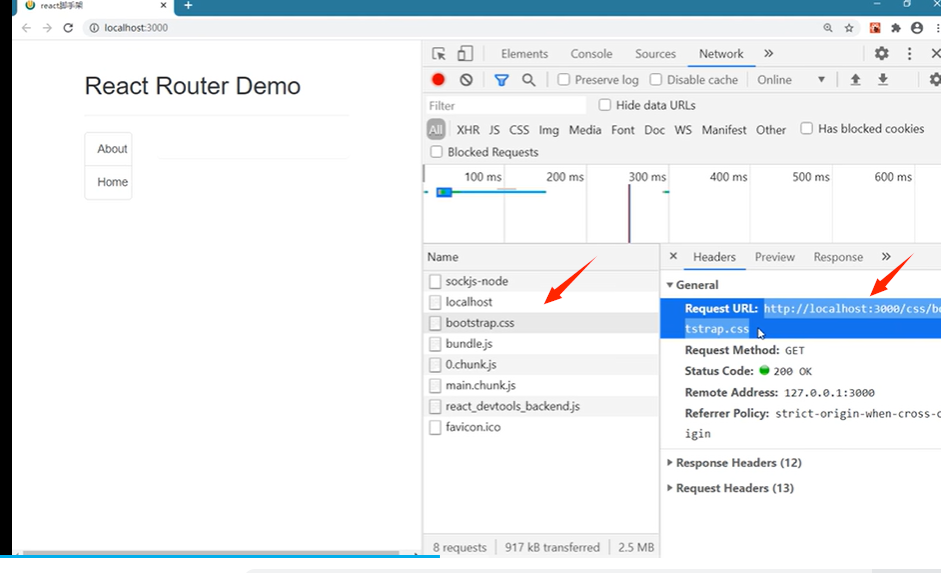Show more request detail tabs chevron

[886, 256]
